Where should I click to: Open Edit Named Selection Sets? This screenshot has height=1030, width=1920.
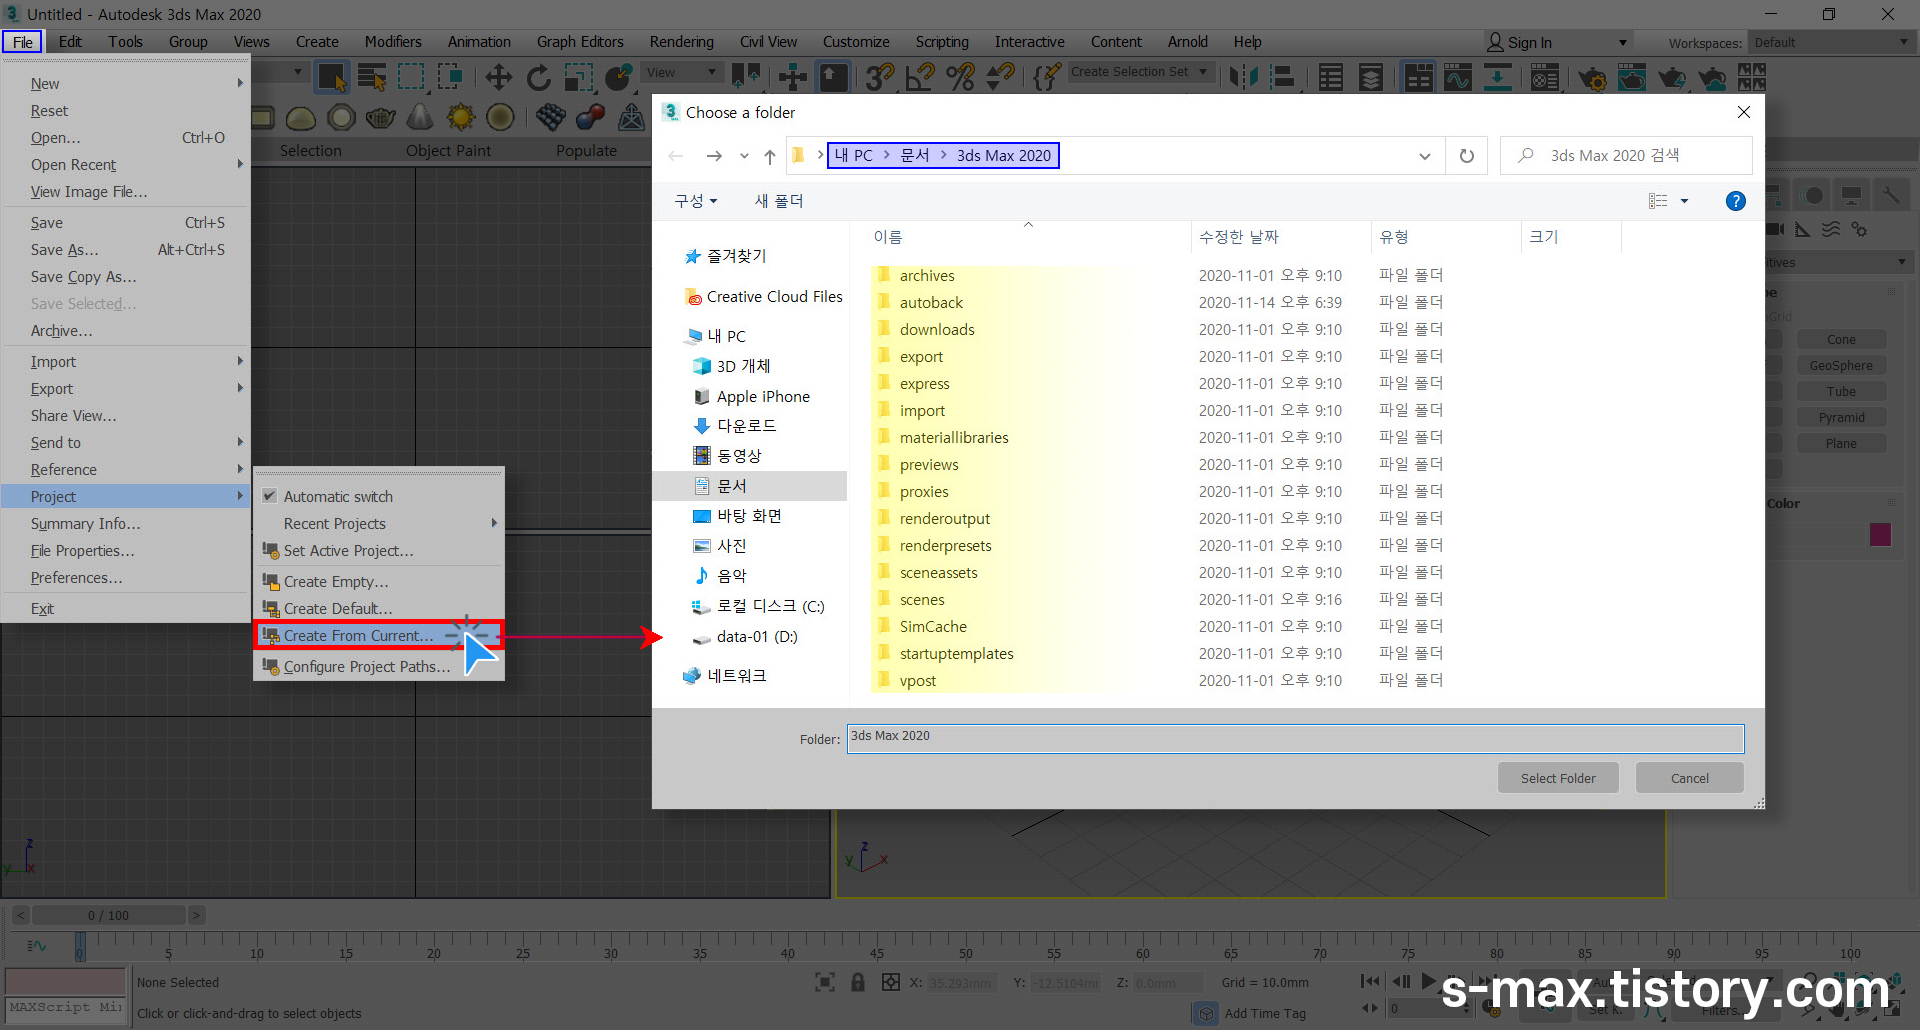(1048, 77)
